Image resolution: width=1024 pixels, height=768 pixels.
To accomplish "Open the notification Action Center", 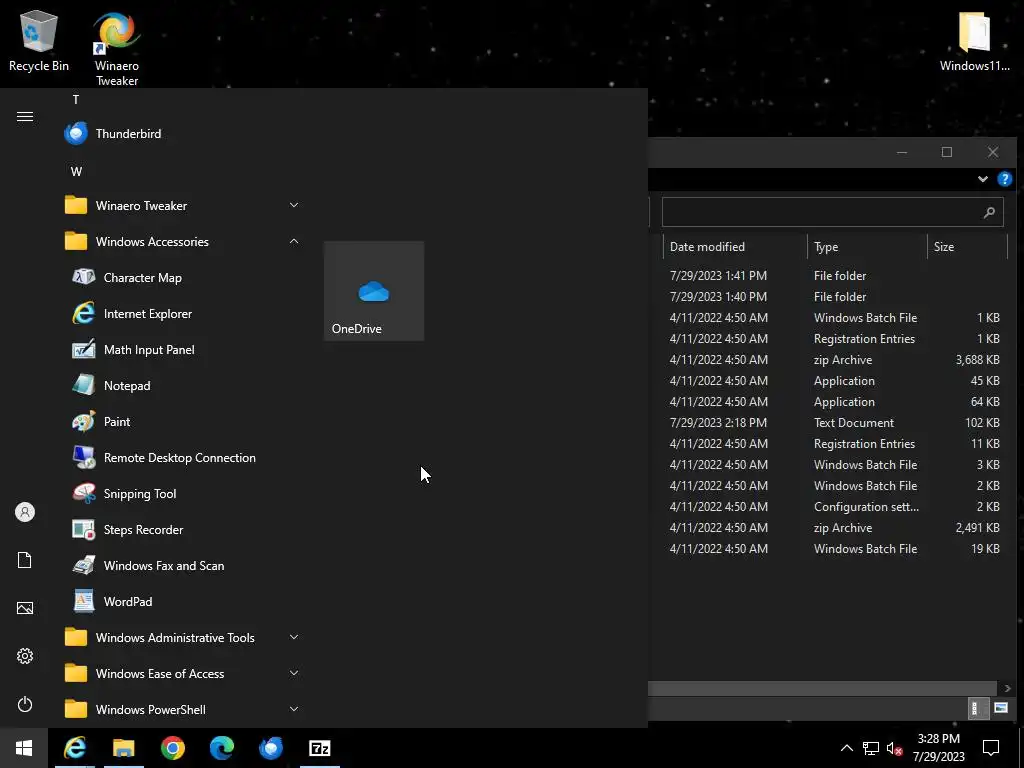I will [991, 748].
